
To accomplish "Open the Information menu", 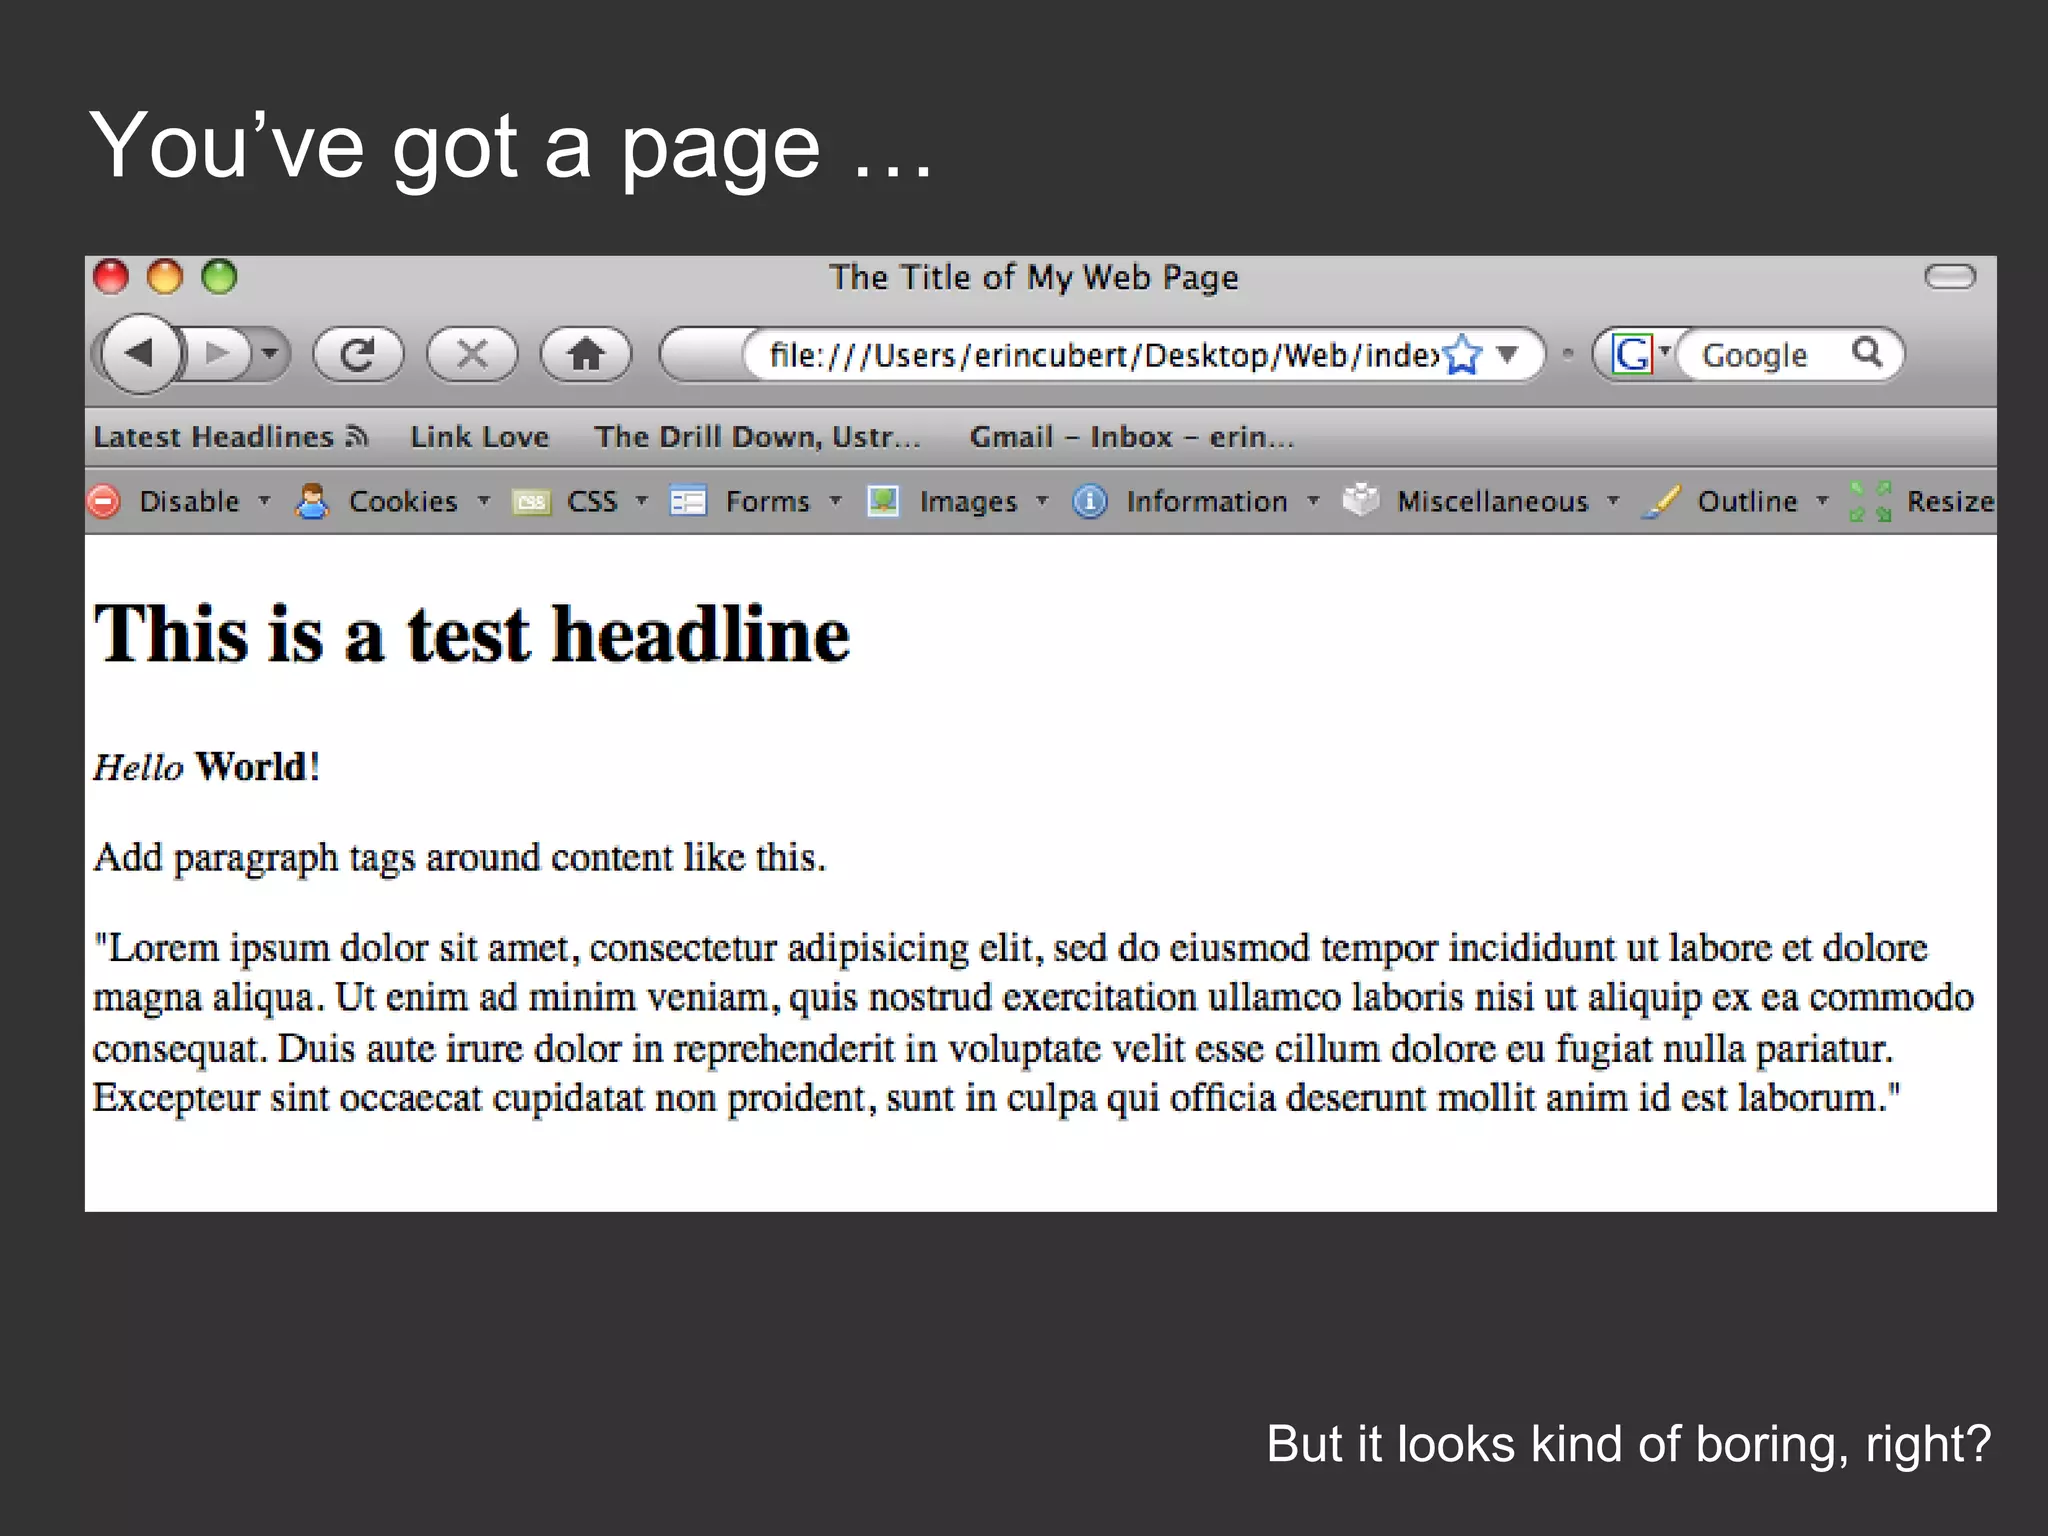I will pyautogui.click(x=1207, y=501).
